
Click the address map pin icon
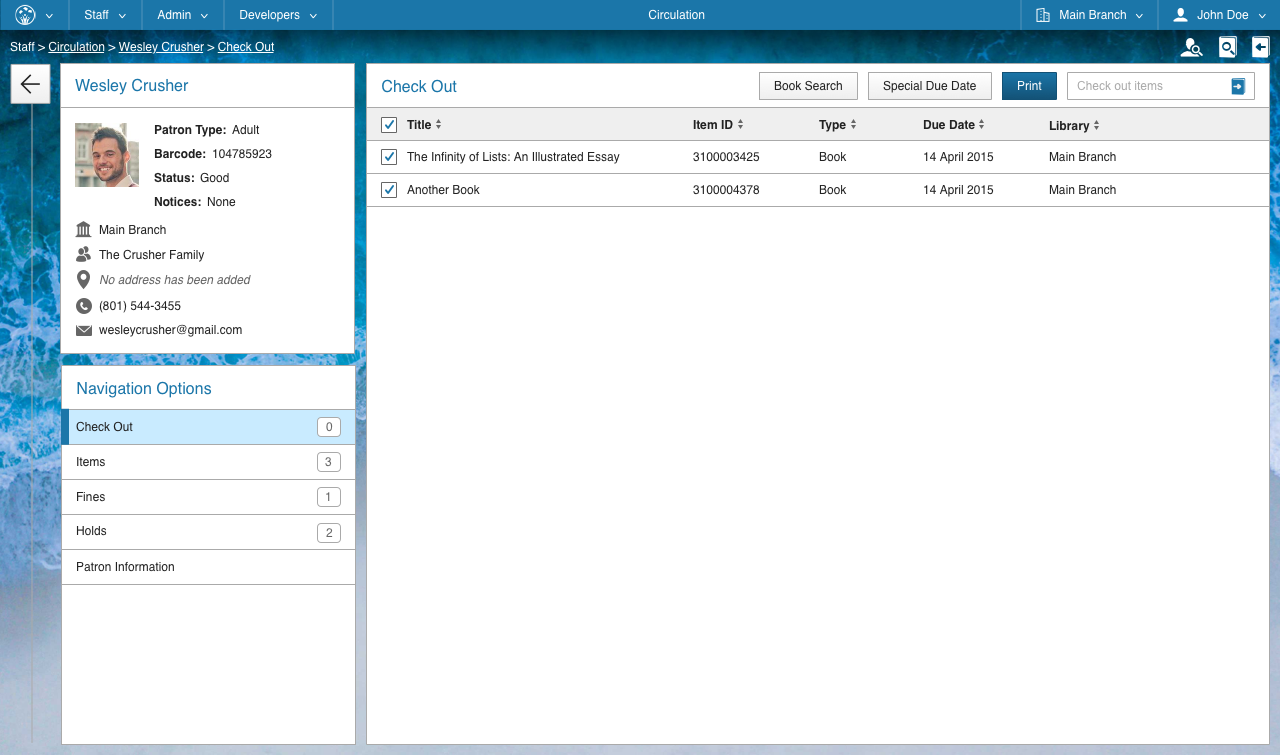click(x=83, y=279)
